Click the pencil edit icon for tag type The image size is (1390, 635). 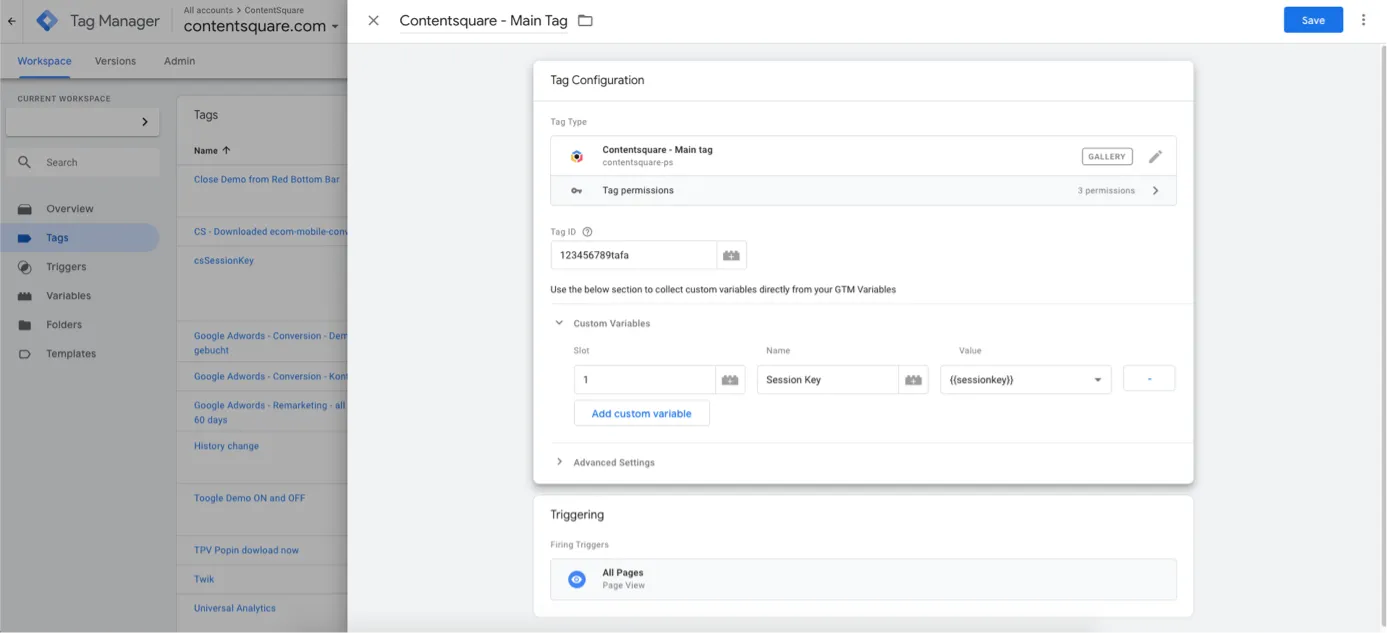(1155, 156)
